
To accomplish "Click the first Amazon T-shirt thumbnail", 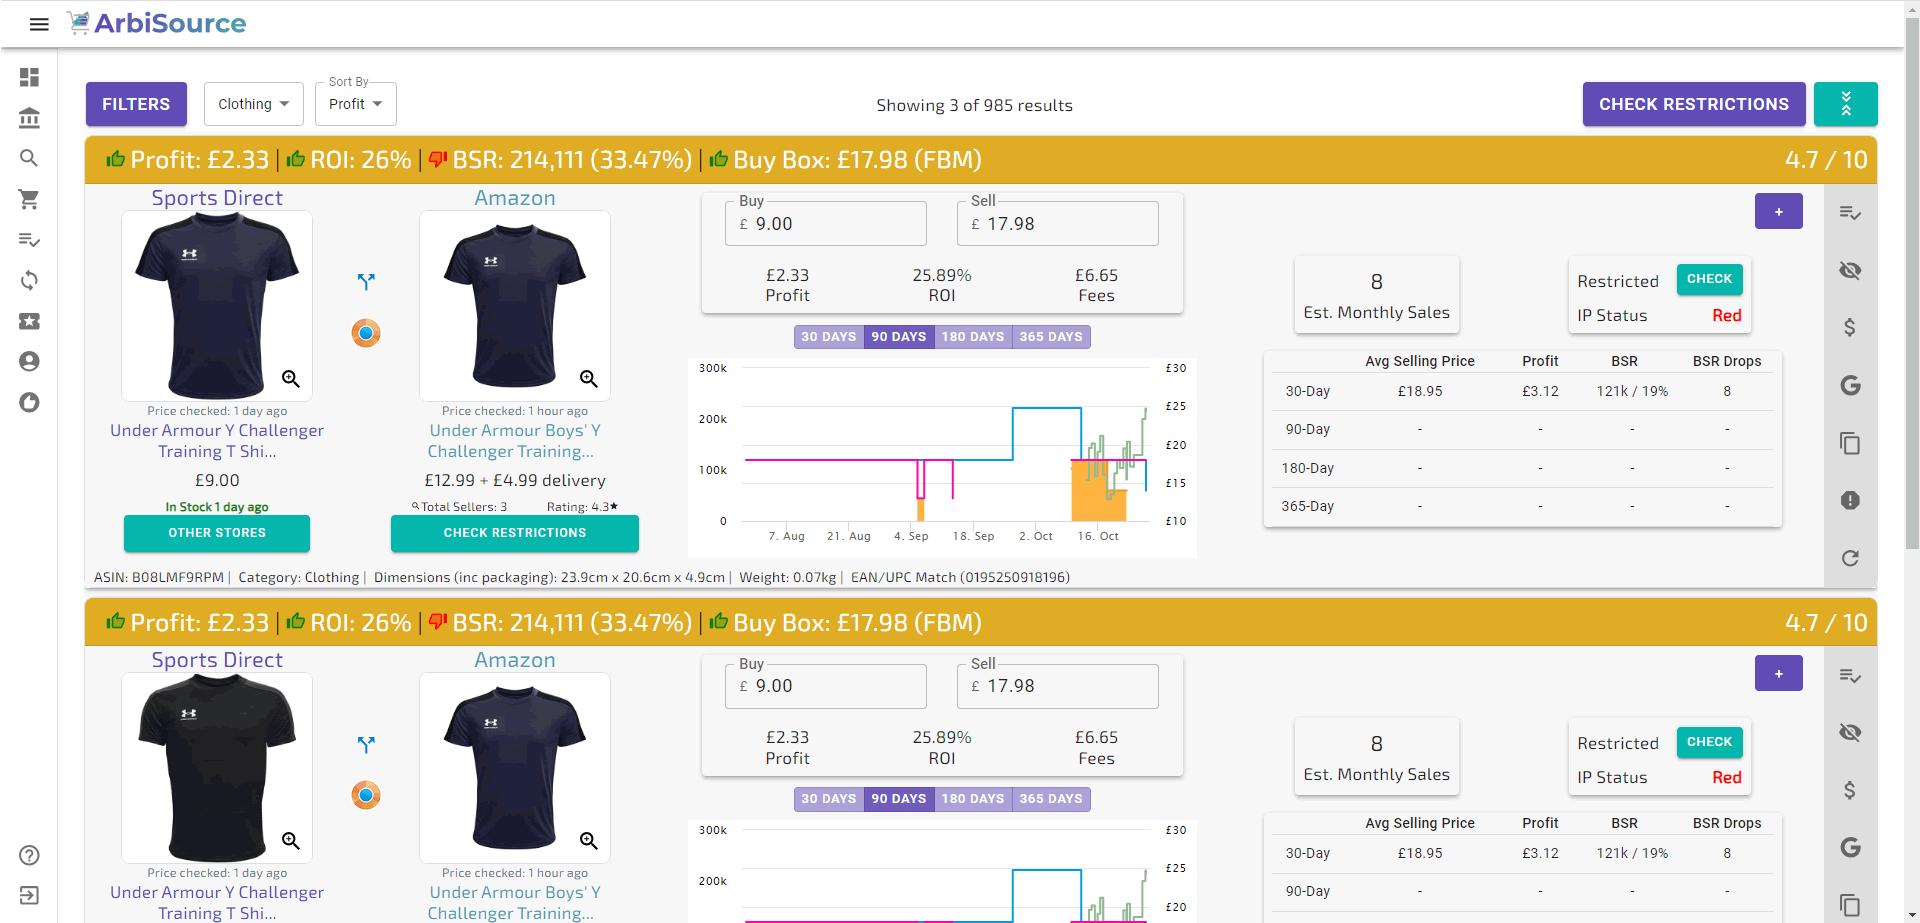I will [515, 306].
